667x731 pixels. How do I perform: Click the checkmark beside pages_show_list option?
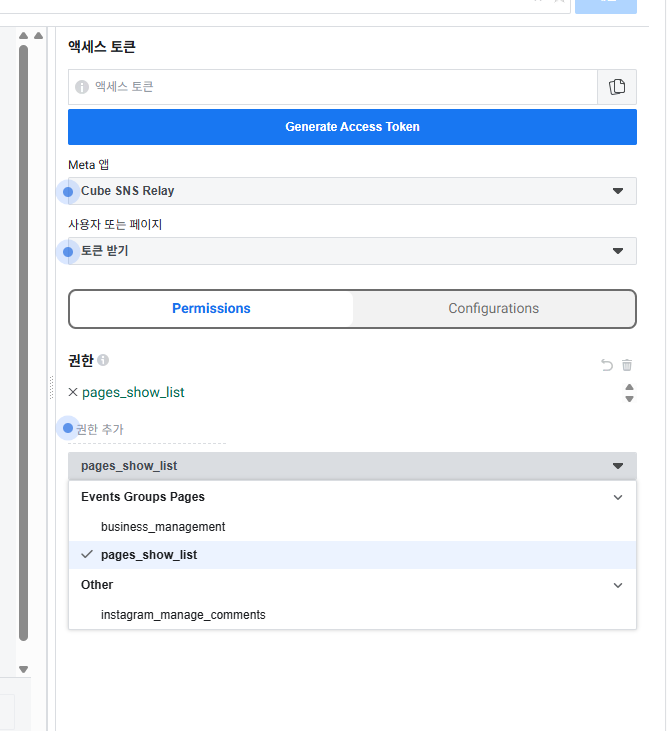tap(87, 554)
